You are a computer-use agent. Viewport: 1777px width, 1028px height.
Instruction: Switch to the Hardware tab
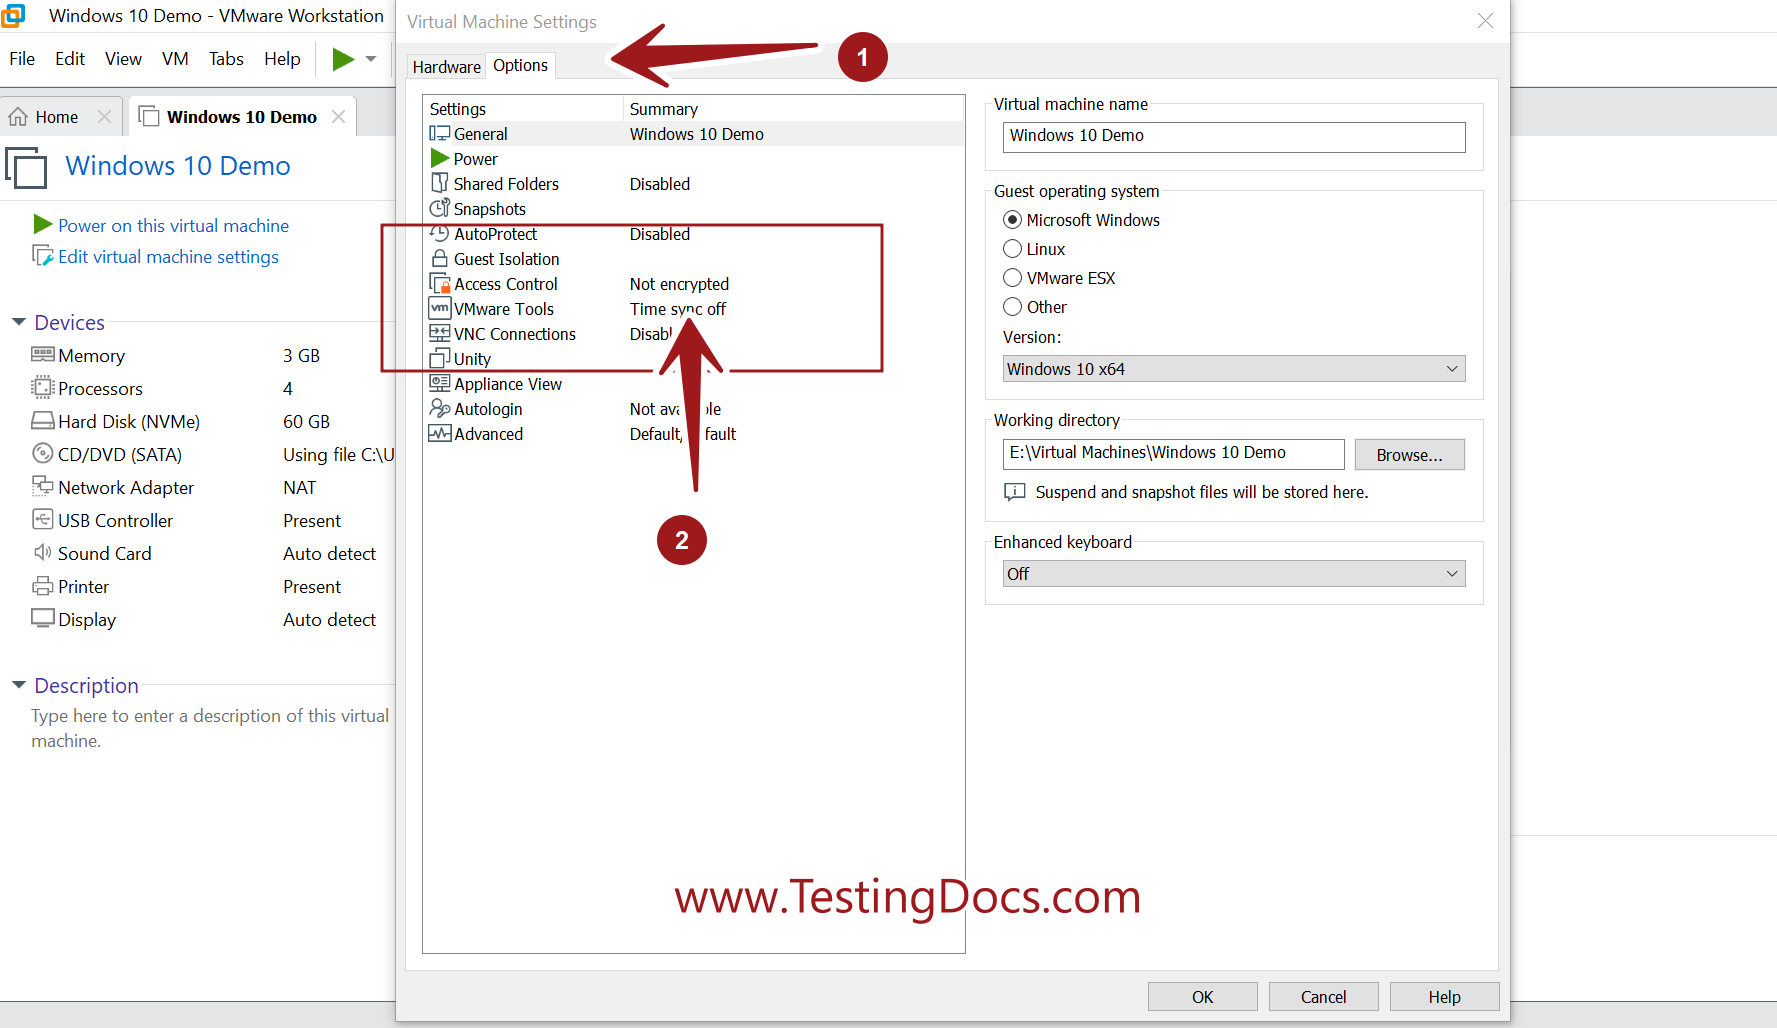tap(446, 66)
